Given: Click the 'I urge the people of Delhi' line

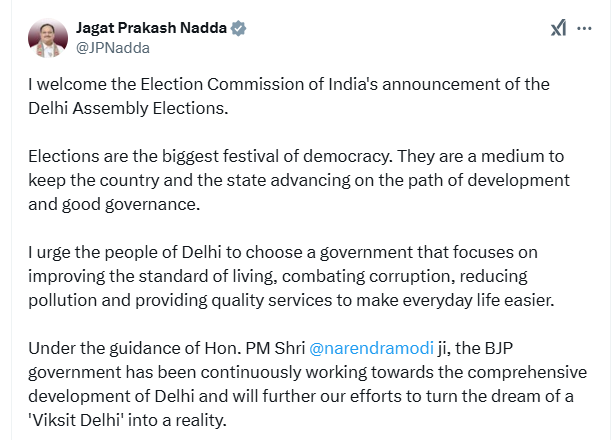Looking at the screenshot, I should pyautogui.click(x=283, y=252).
